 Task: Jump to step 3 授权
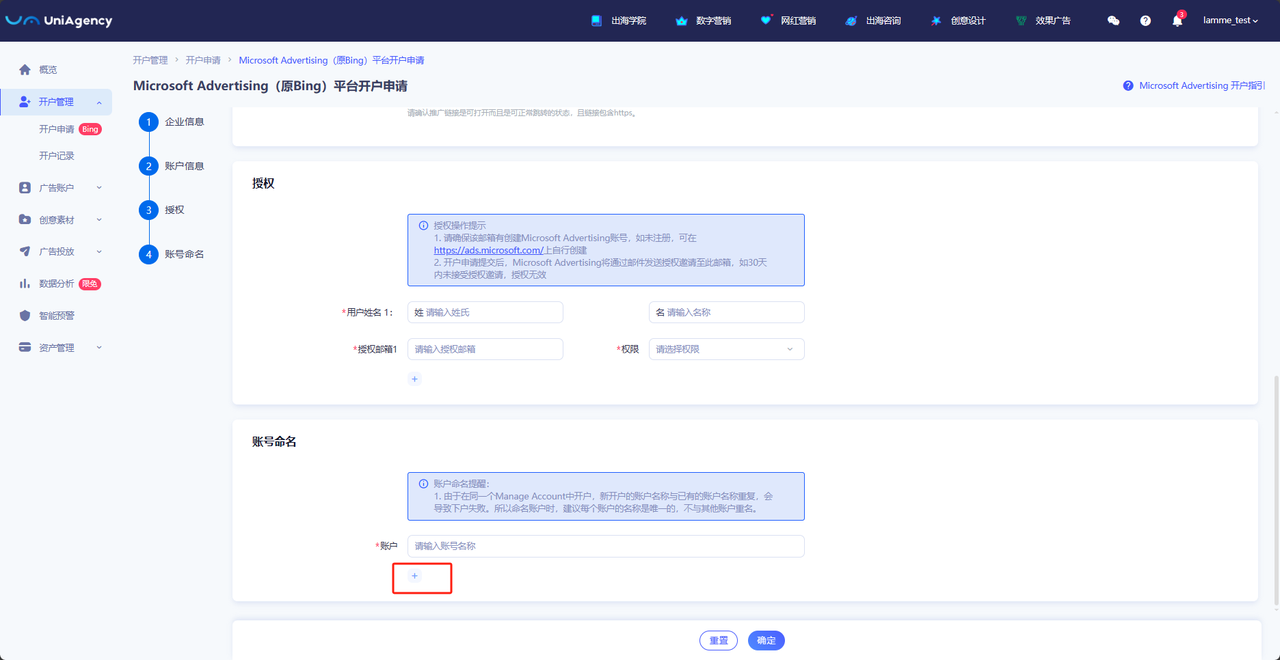pyautogui.click(x=162, y=210)
